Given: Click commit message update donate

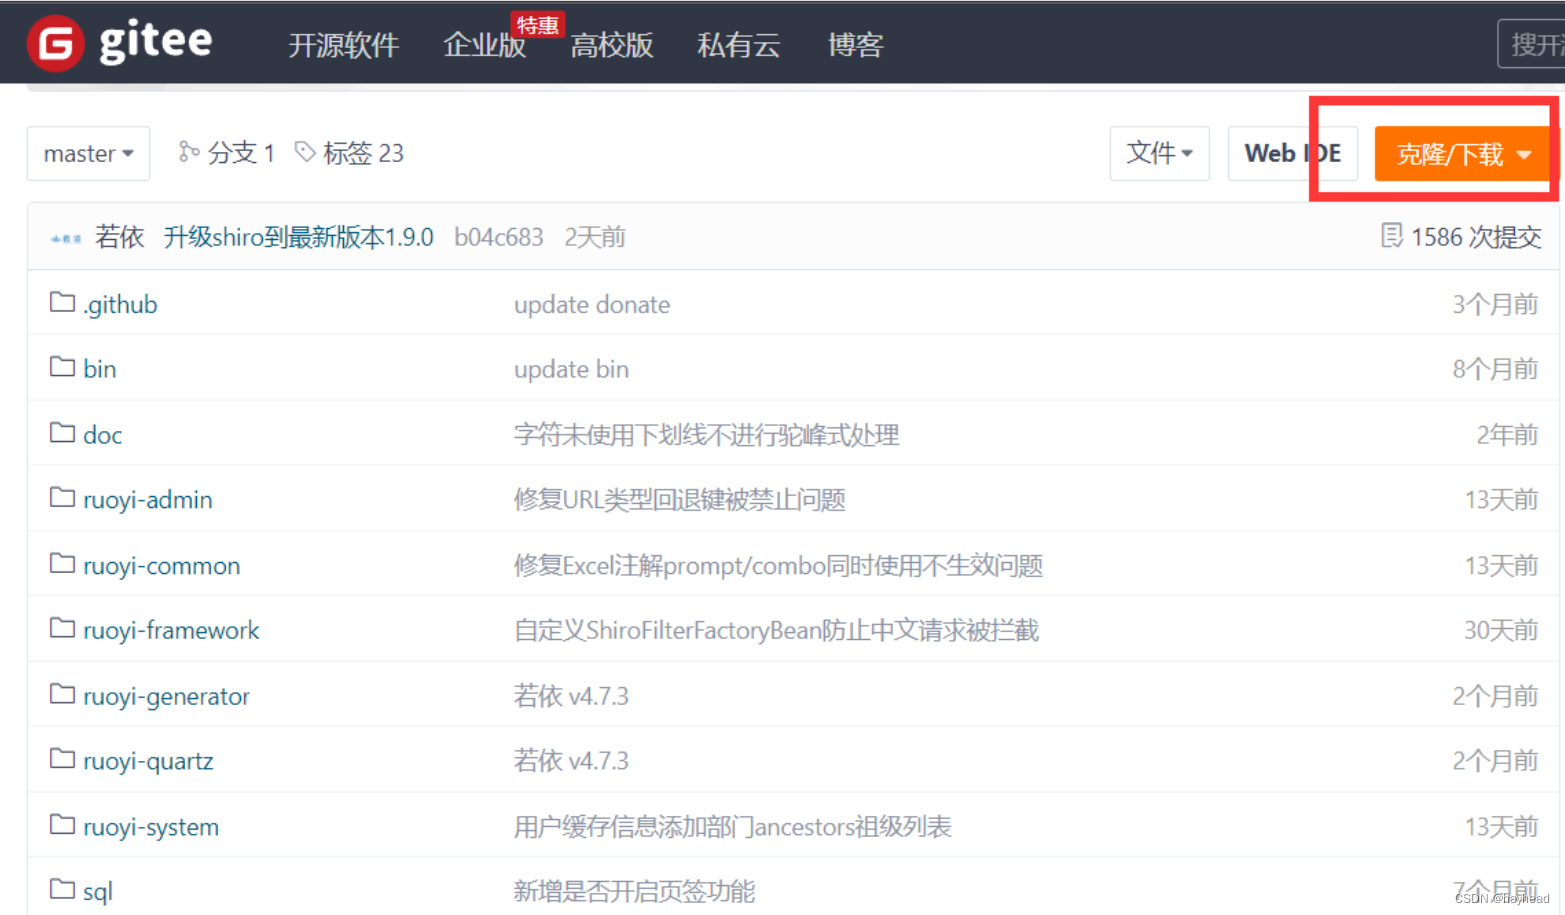Looking at the screenshot, I should point(591,304).
